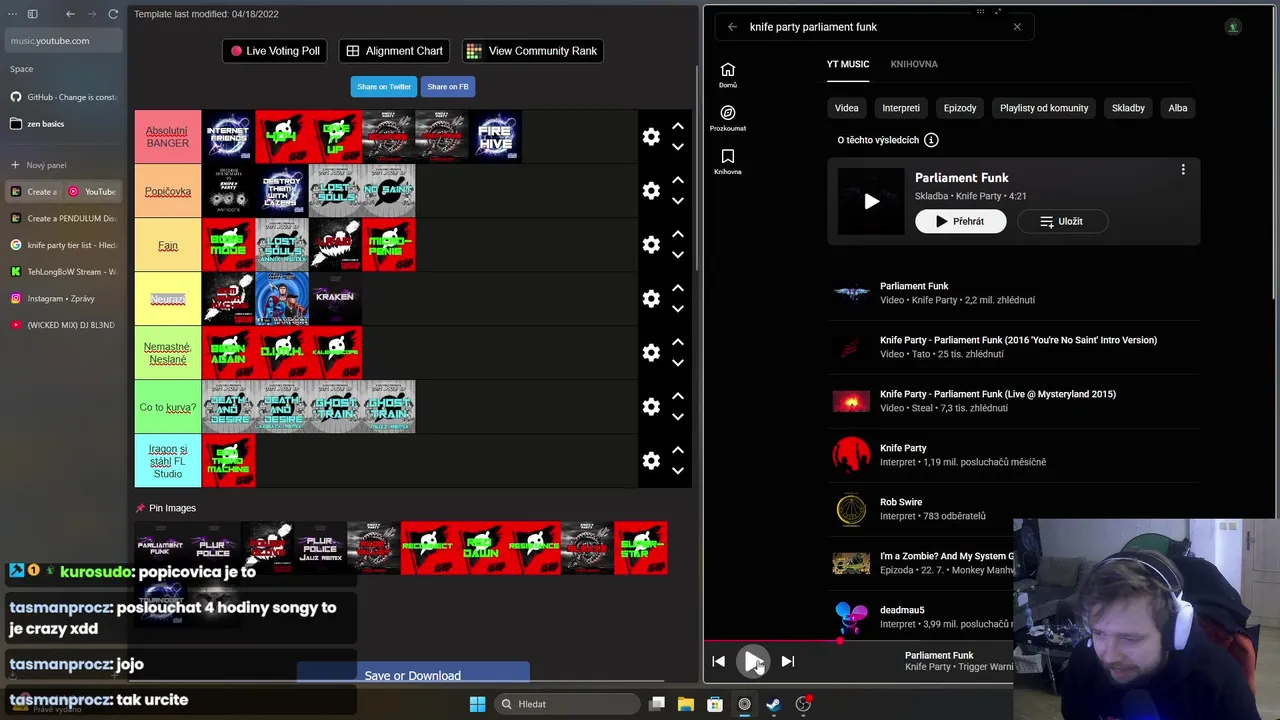Move Absolutní BANGER tier up arrow
This screenshot has height=720, width=1280.
[x=678, y=126]
